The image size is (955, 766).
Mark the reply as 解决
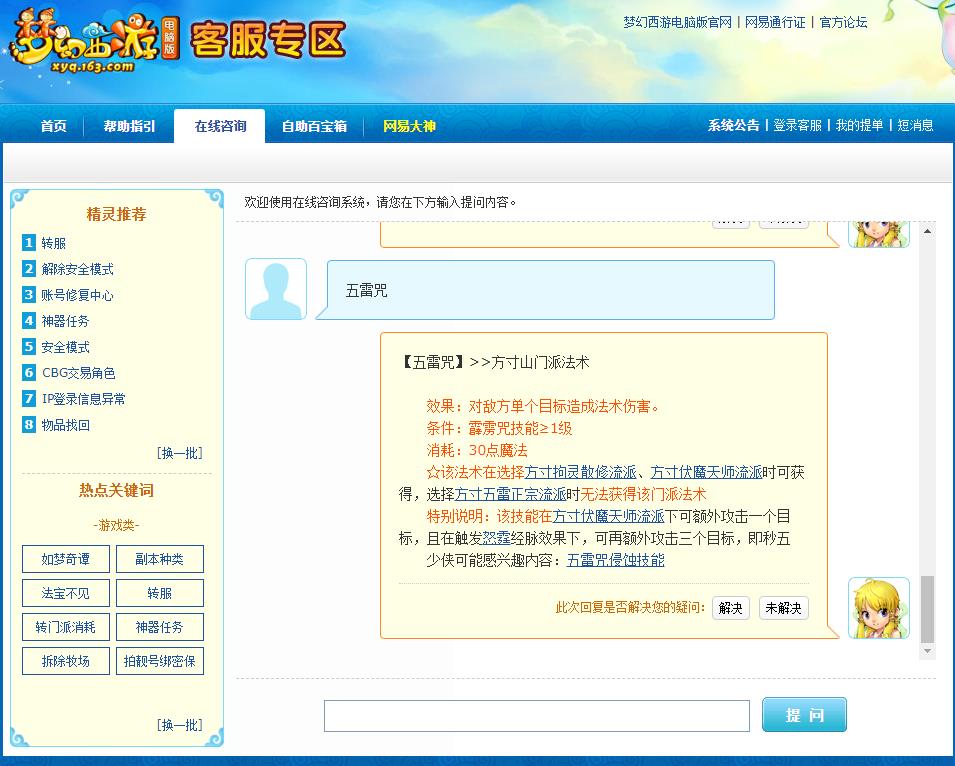[x=731, y=608]
